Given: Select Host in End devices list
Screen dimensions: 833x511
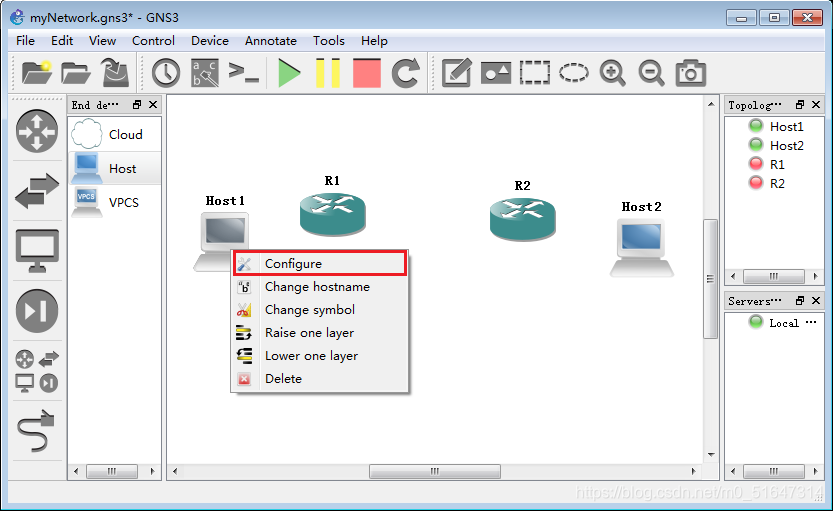Looking at the screenshot, I should point(115,168).
